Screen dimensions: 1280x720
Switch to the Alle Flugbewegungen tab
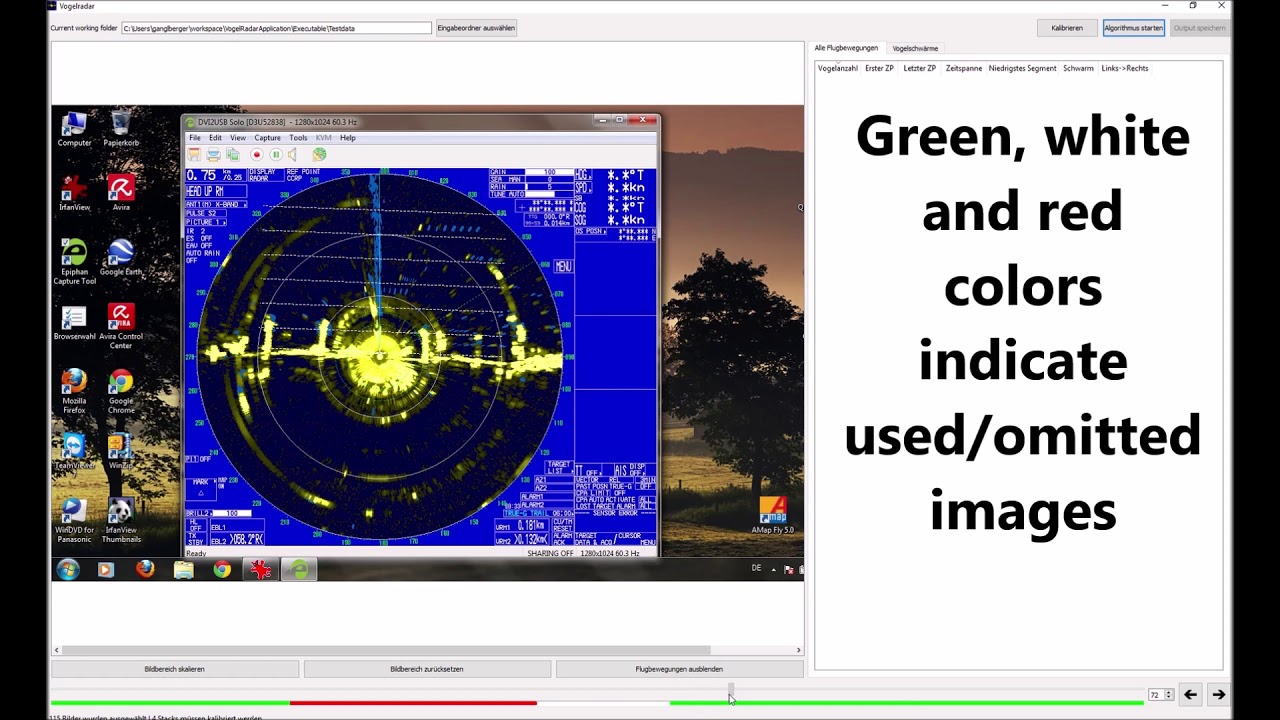click(846, 48)
